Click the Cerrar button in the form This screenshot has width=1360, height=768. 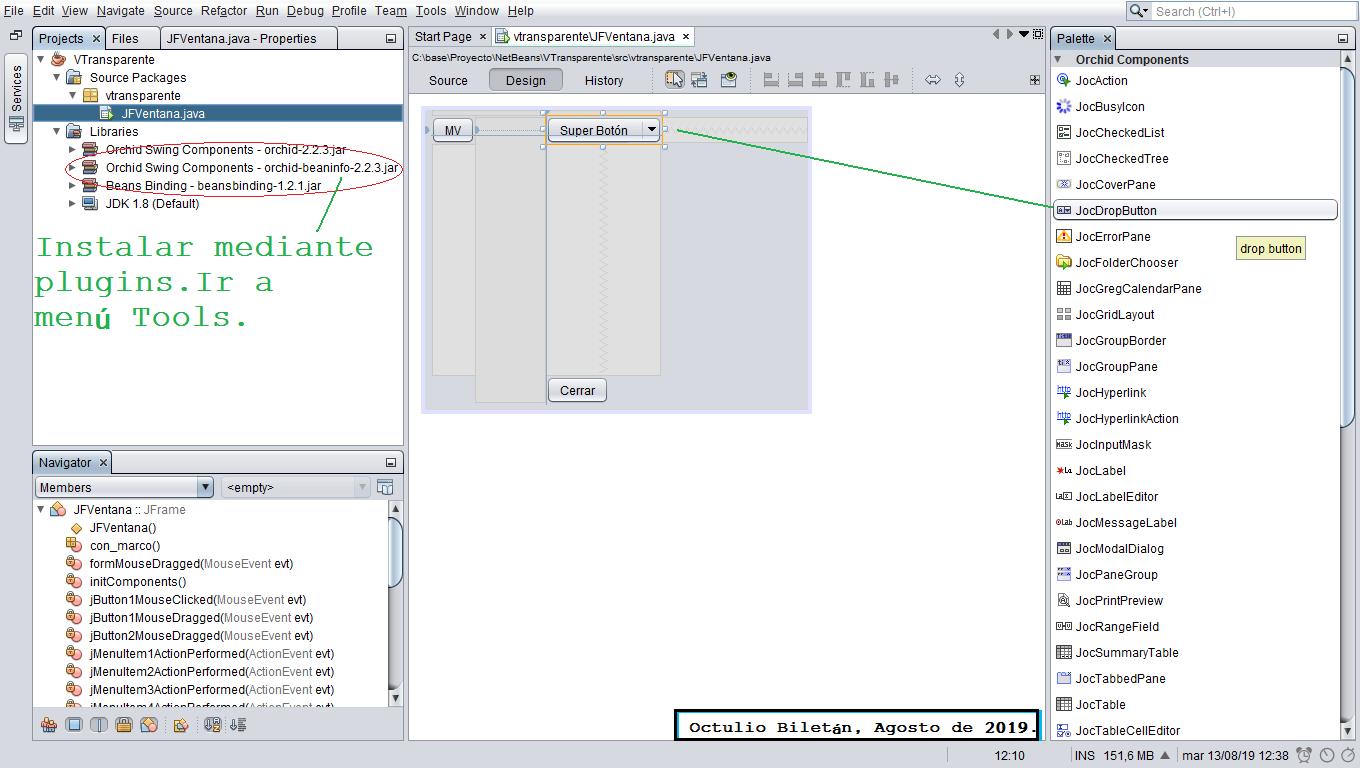tap(577, 391)
